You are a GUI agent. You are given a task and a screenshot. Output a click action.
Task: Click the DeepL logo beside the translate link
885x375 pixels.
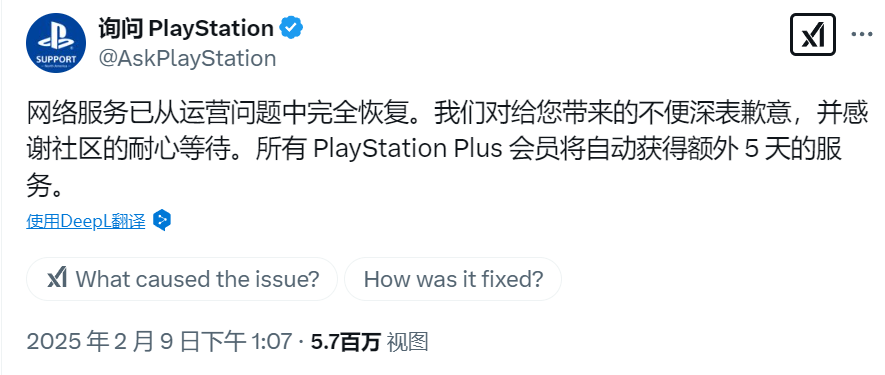pos(162,221)
